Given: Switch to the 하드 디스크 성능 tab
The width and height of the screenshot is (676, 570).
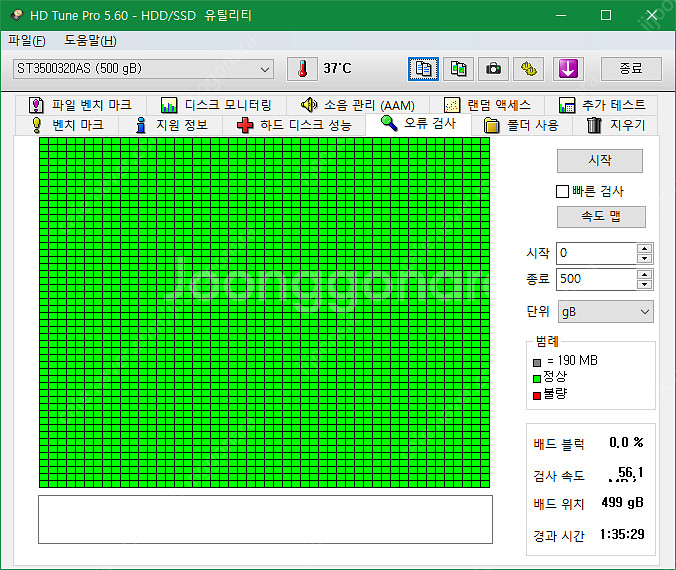Looking at the screenshot, I should point(294,125).
